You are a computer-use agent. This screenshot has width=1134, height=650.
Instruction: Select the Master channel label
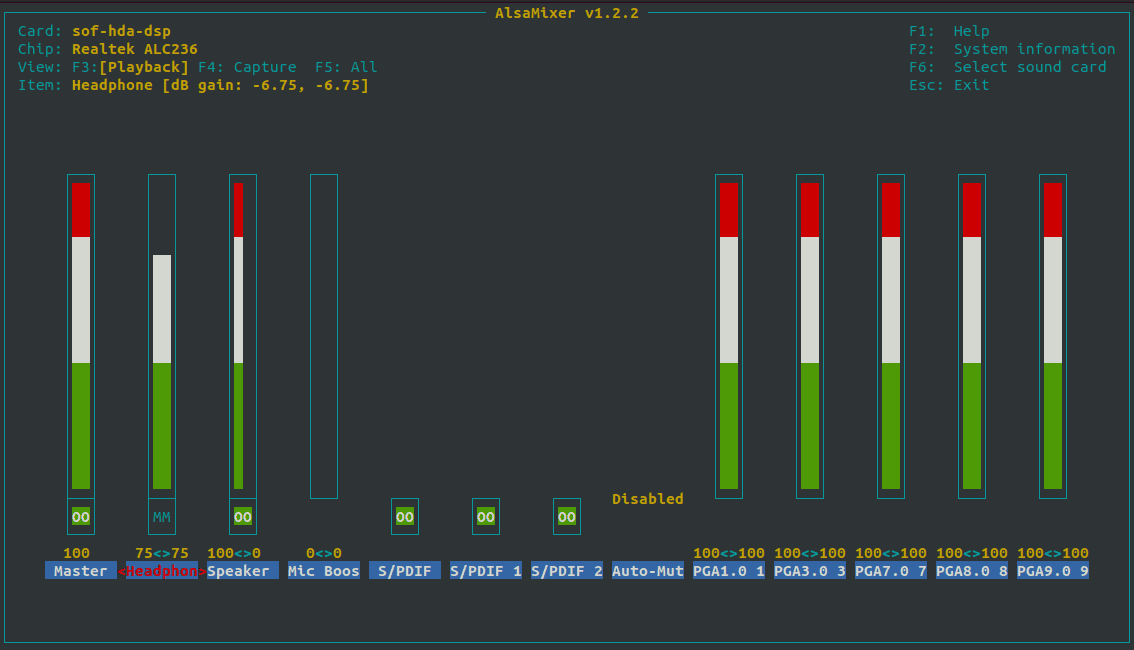click(x=81, y=570)
